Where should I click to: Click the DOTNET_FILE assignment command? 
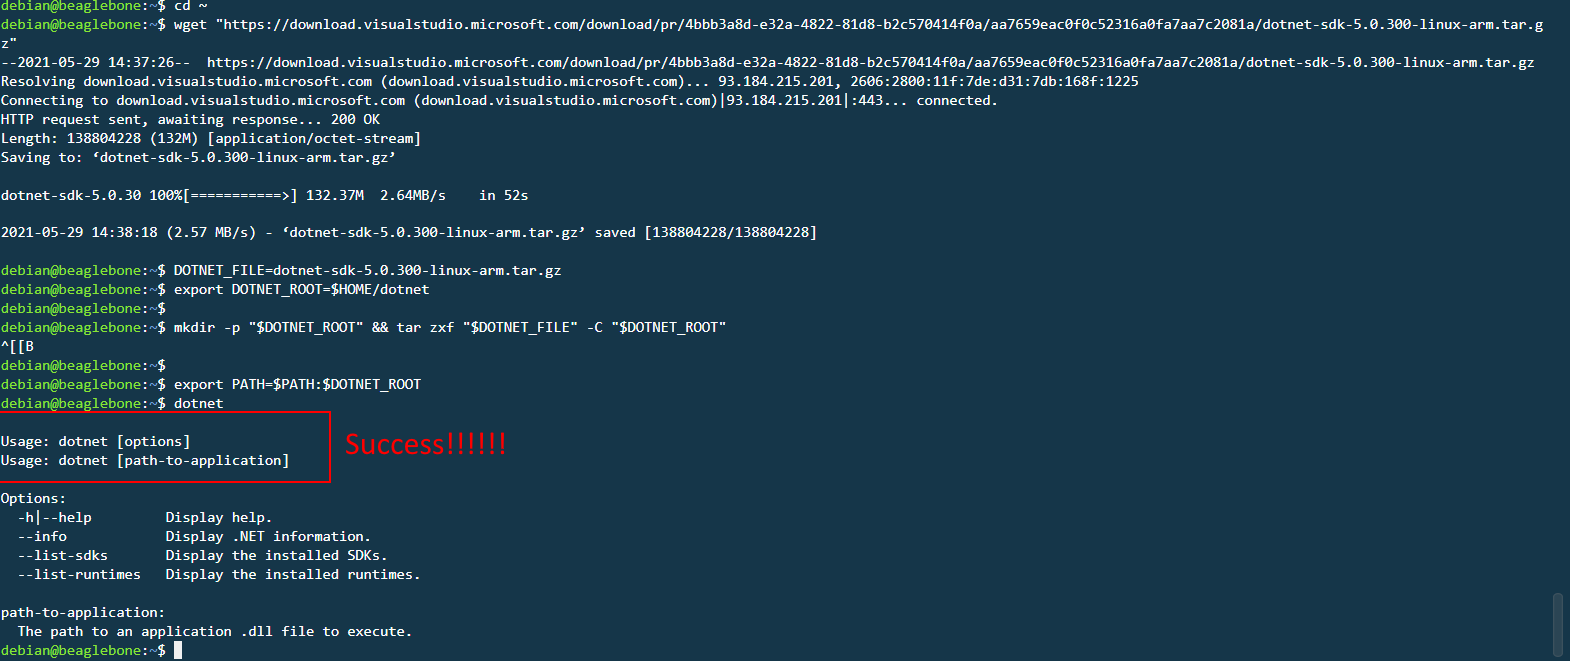click(367, 270)
